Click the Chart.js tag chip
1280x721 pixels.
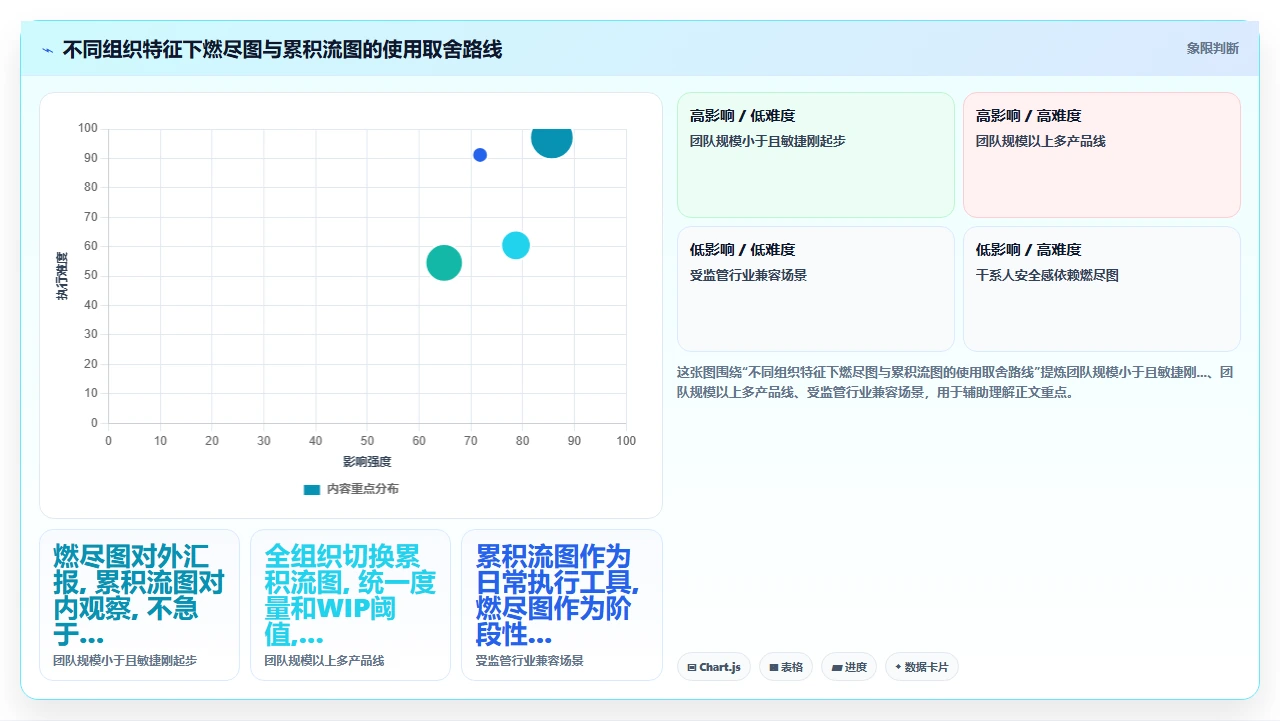point(714,667)
